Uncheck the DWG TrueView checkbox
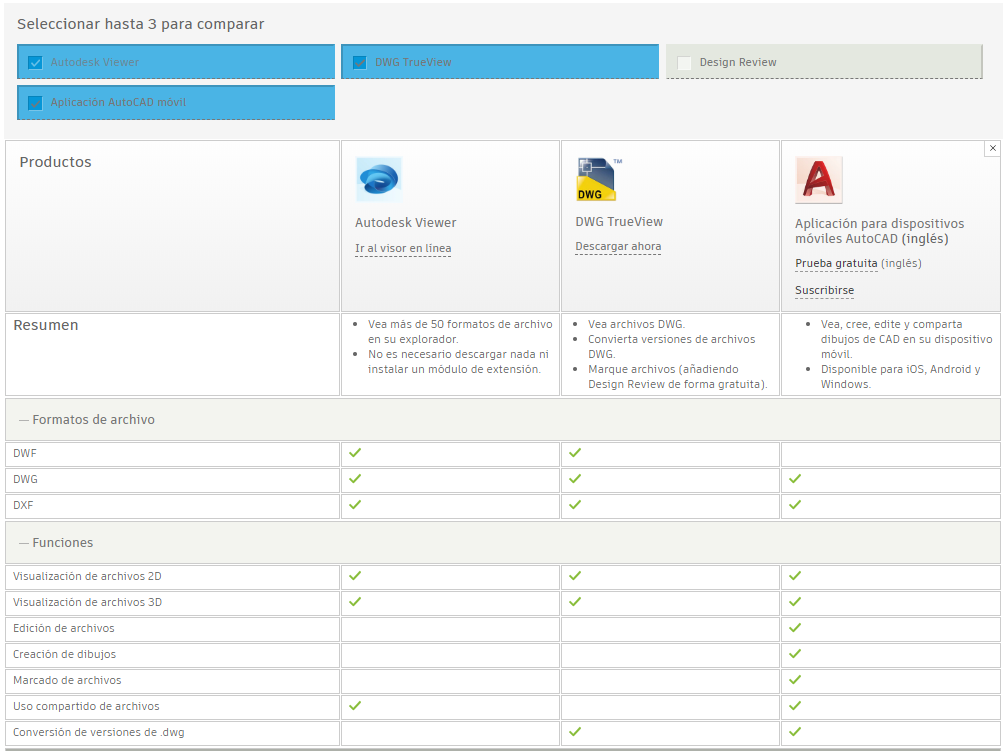 tap(360, 62)
